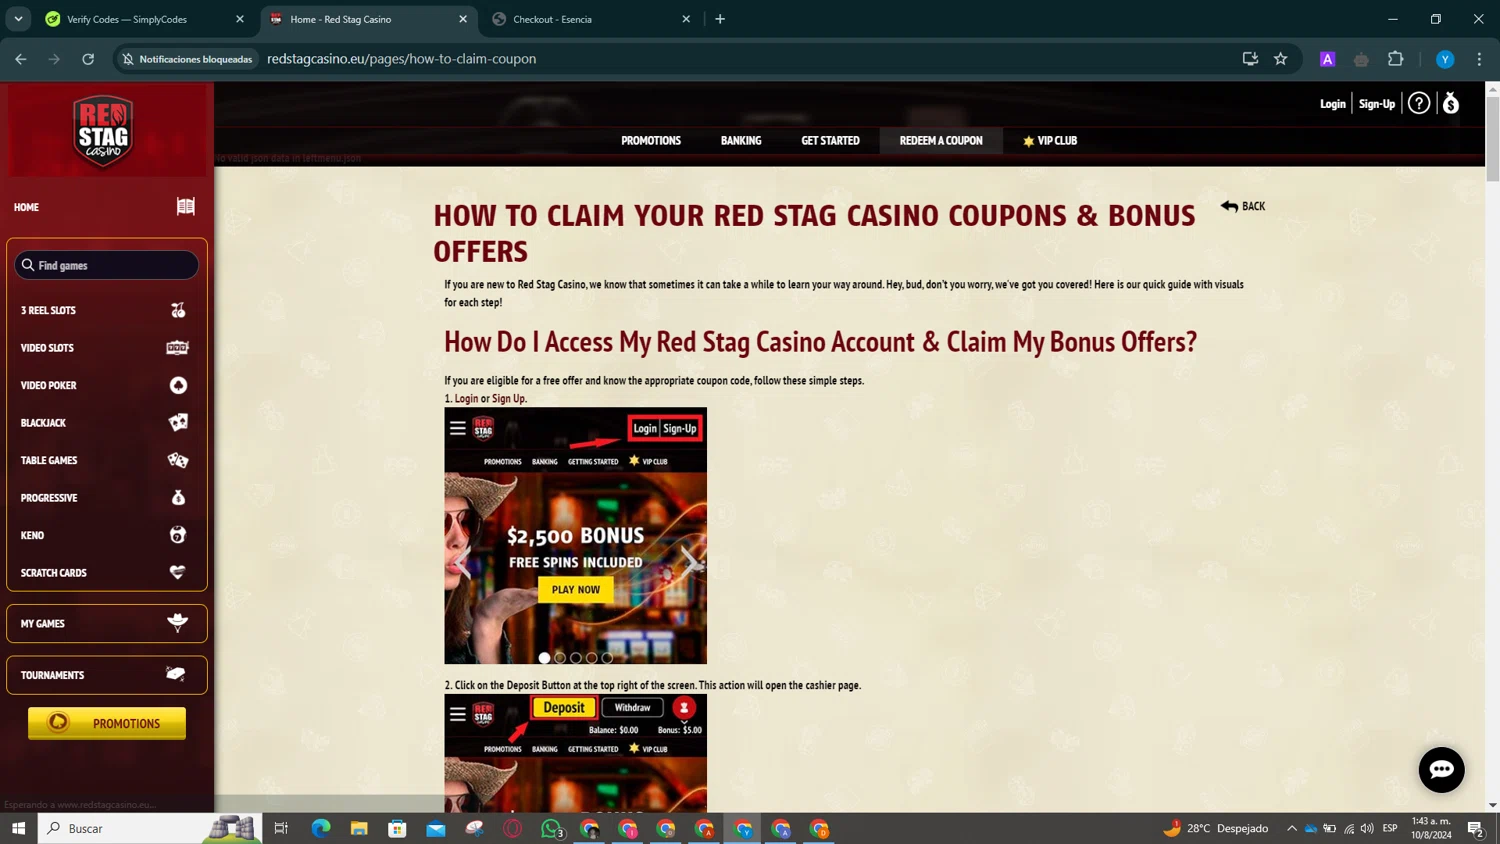Click the install app icon in address bar
This screenshot has width=1500, height=844.
(1250, 59)
